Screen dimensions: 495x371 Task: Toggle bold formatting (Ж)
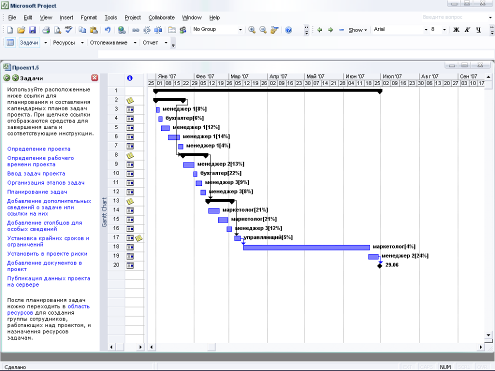coord(456,30)
